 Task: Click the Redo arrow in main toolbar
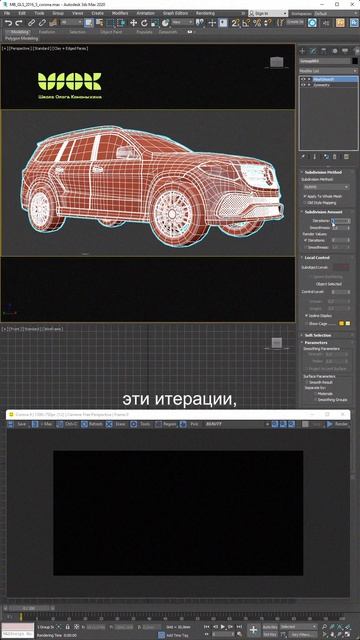[18, 23]
